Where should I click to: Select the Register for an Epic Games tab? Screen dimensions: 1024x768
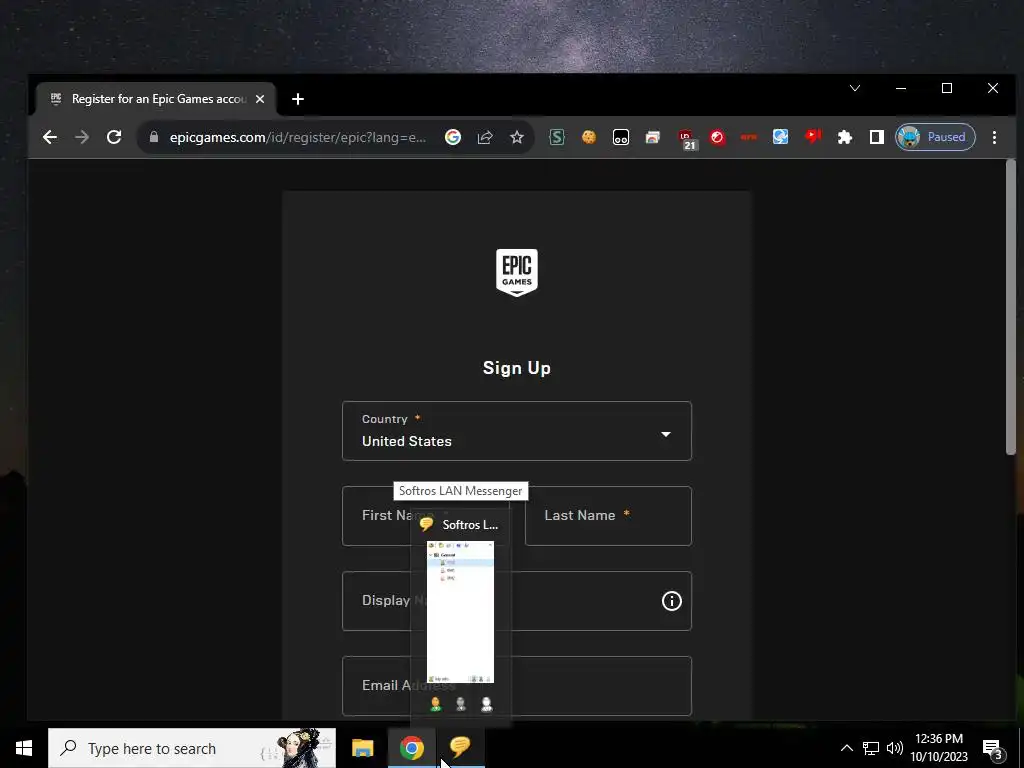[x=155, y=99]
